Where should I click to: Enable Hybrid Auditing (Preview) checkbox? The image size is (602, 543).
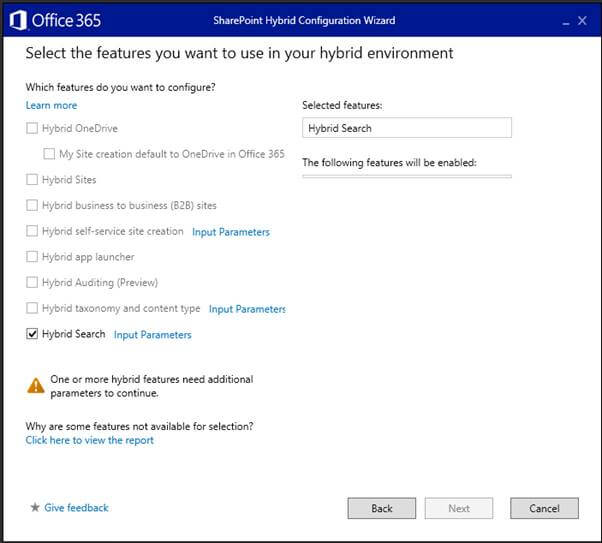pos(32,282)
